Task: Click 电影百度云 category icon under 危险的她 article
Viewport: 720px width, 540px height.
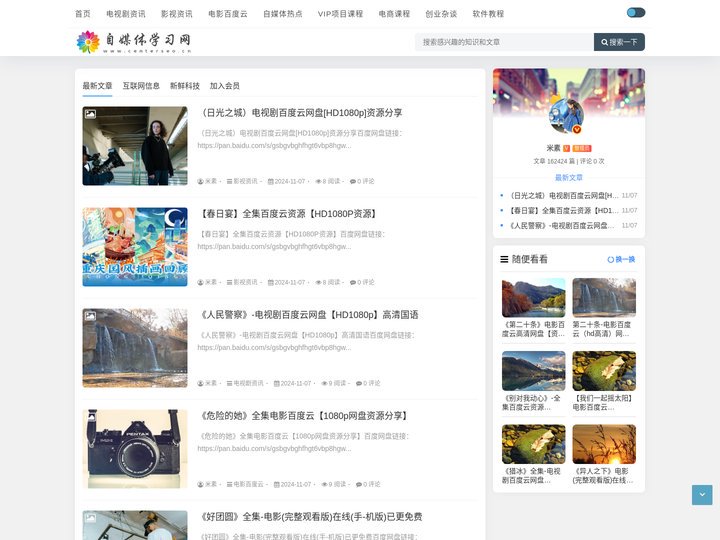Action: (x=230, y=484)
